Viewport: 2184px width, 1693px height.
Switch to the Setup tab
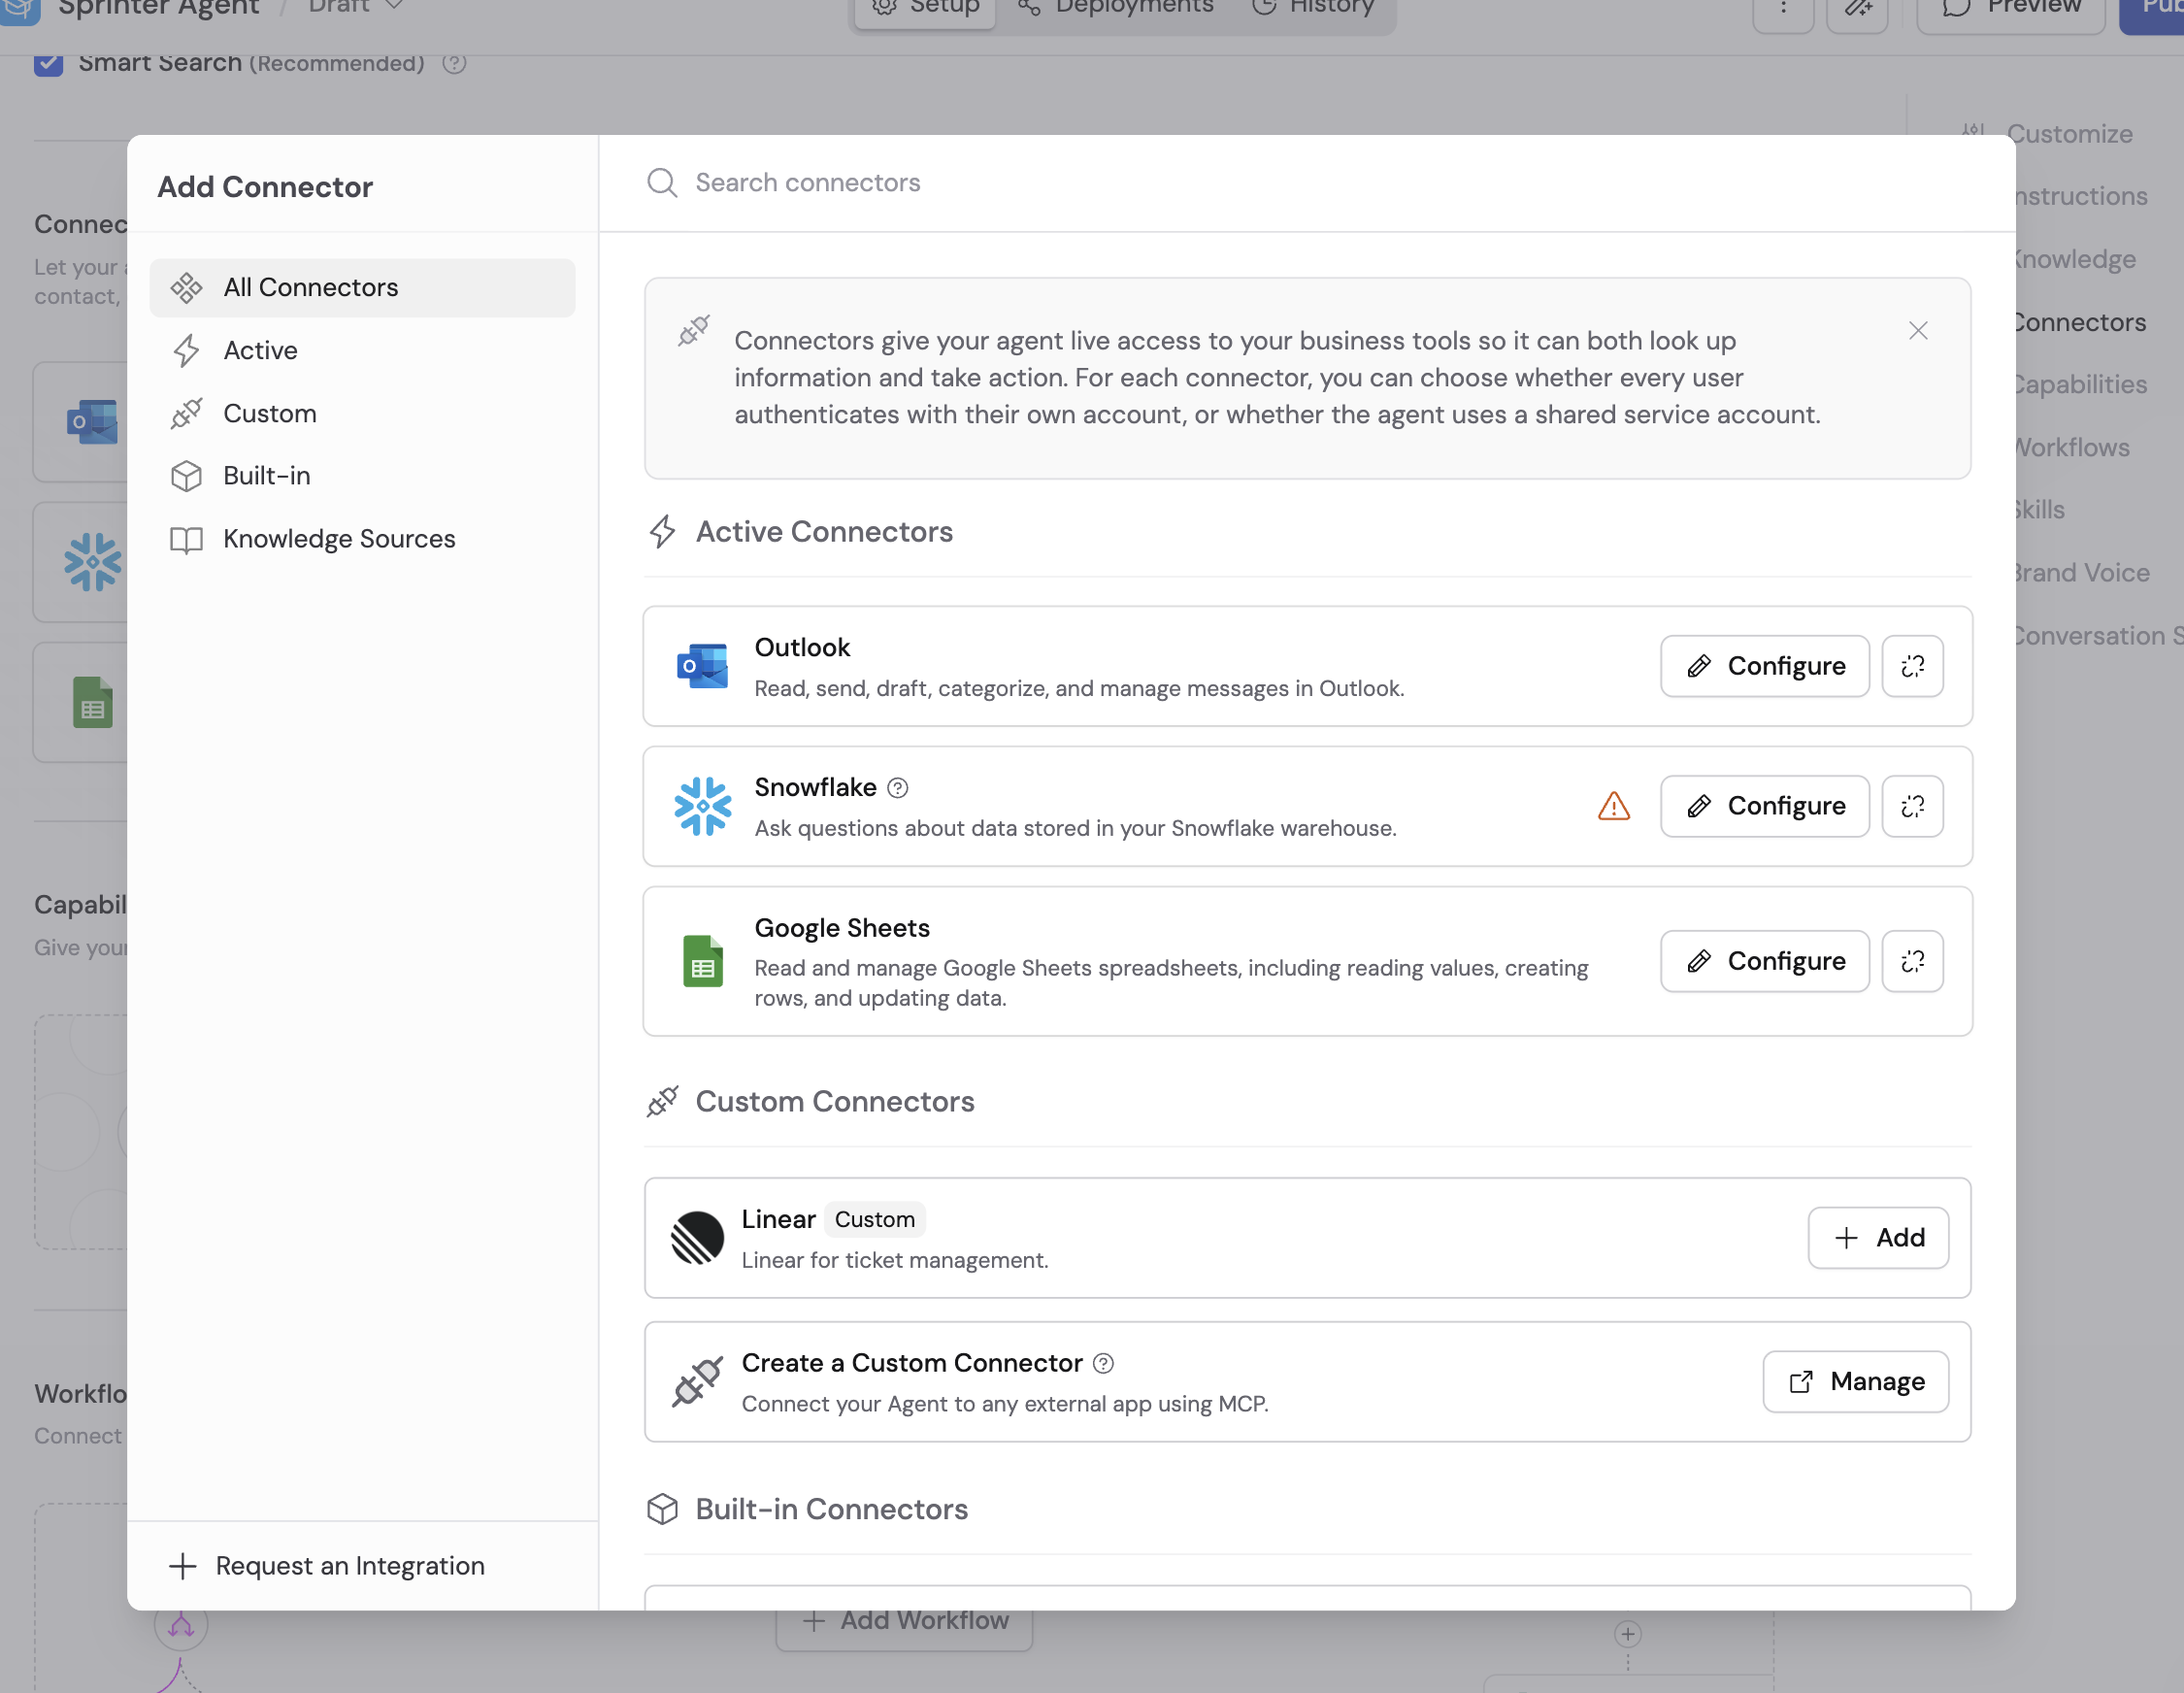click(924, 8)
